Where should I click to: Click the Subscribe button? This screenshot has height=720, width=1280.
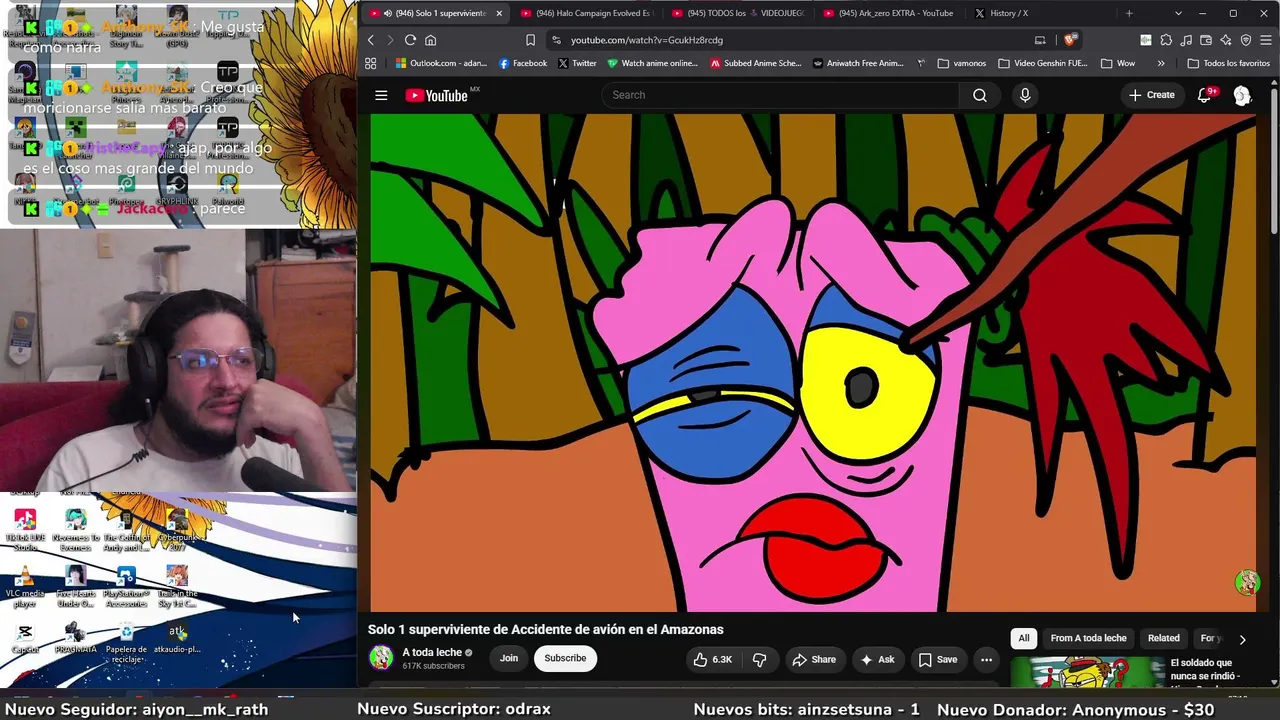click(565, 658)
